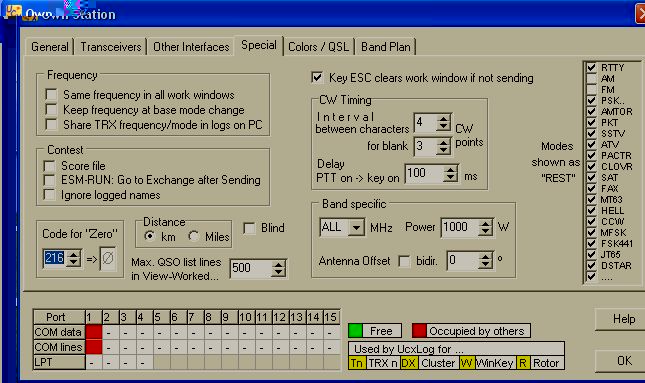Image resolution: width=645 pixels, height=383 pixels.
Task: Click the green Free legend swatch
Action: click(x=355, y=331)
